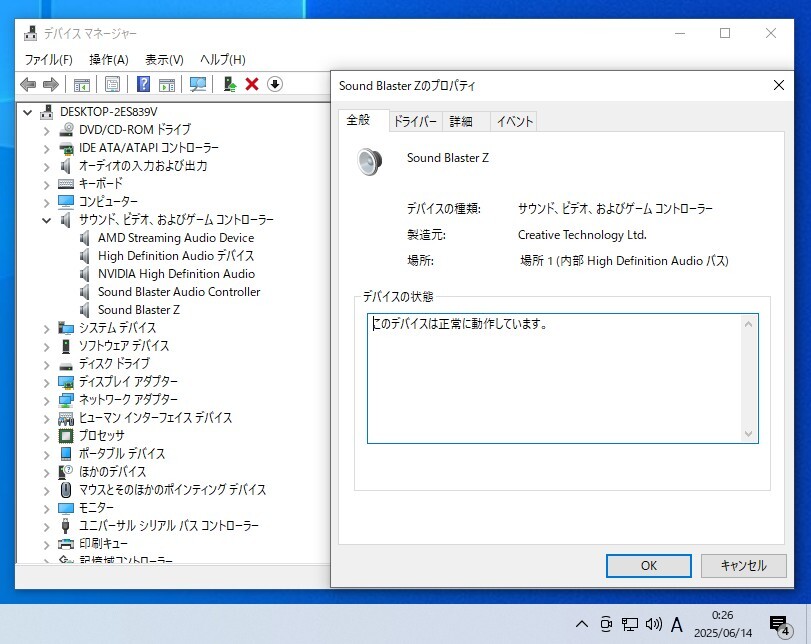Click the ディスプレイ アダプター icon

tap(66, 382)
